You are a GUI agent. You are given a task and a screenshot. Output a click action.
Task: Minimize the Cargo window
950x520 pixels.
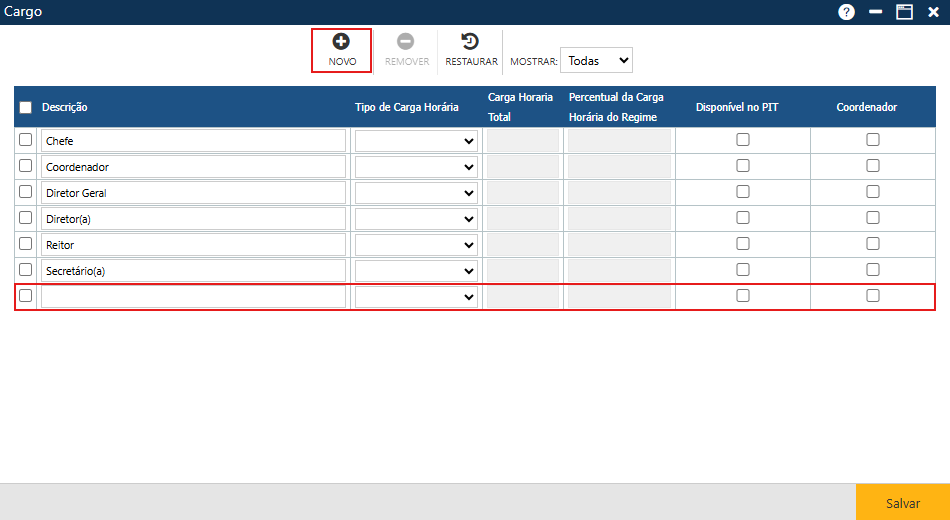tap(875, 12)
